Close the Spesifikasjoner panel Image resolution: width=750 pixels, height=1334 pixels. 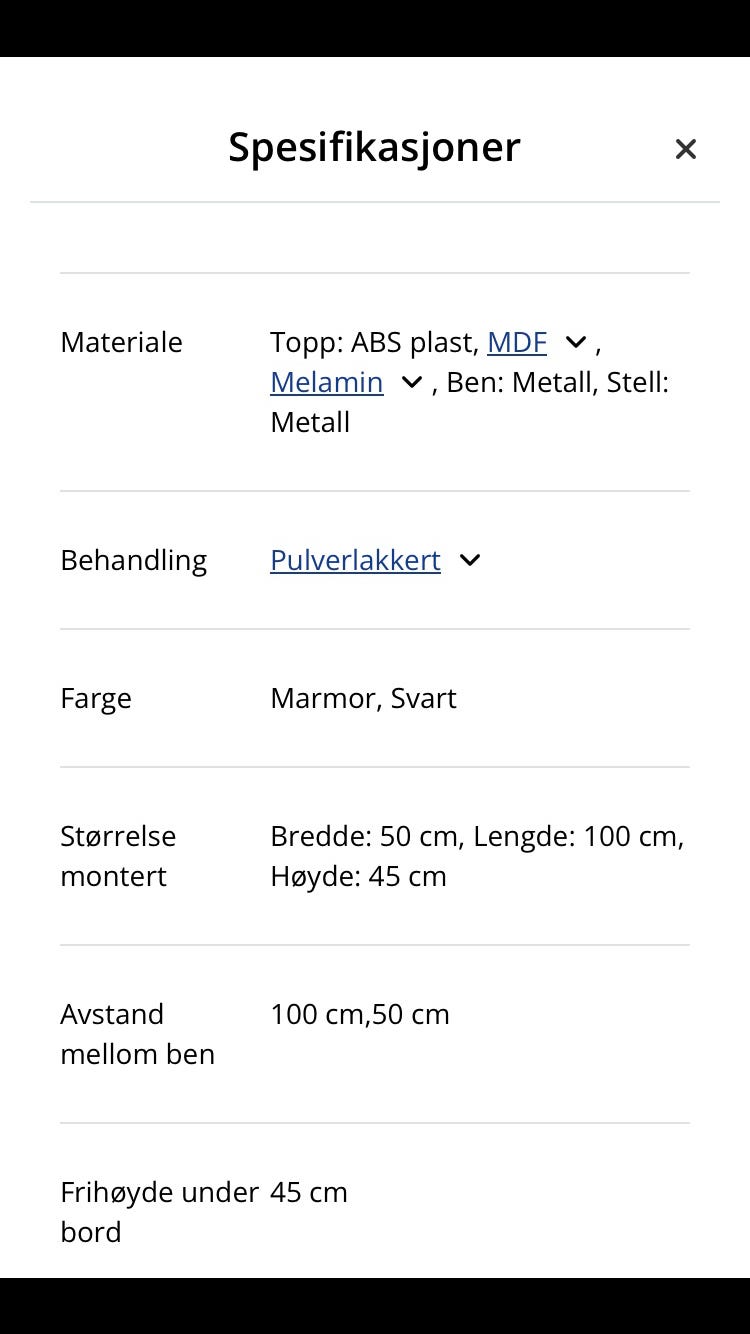[685, 149]
